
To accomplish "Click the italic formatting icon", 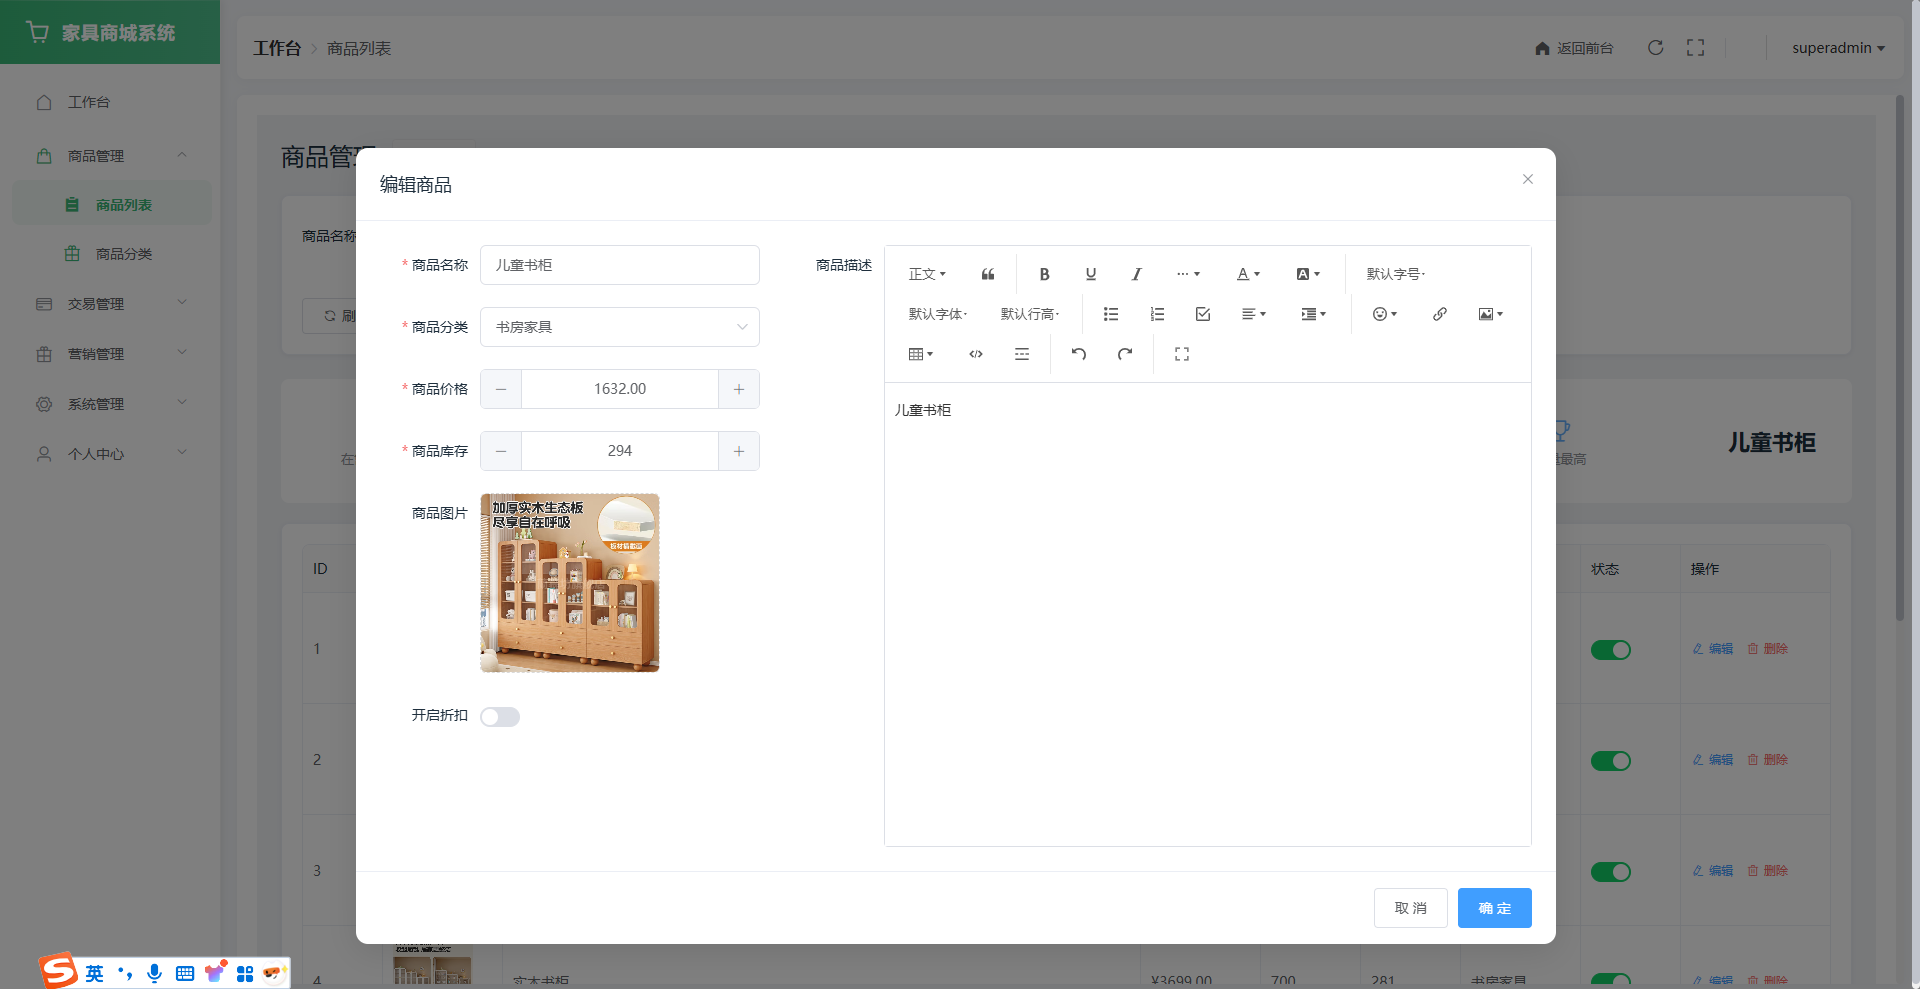I will click(1136, 274).
